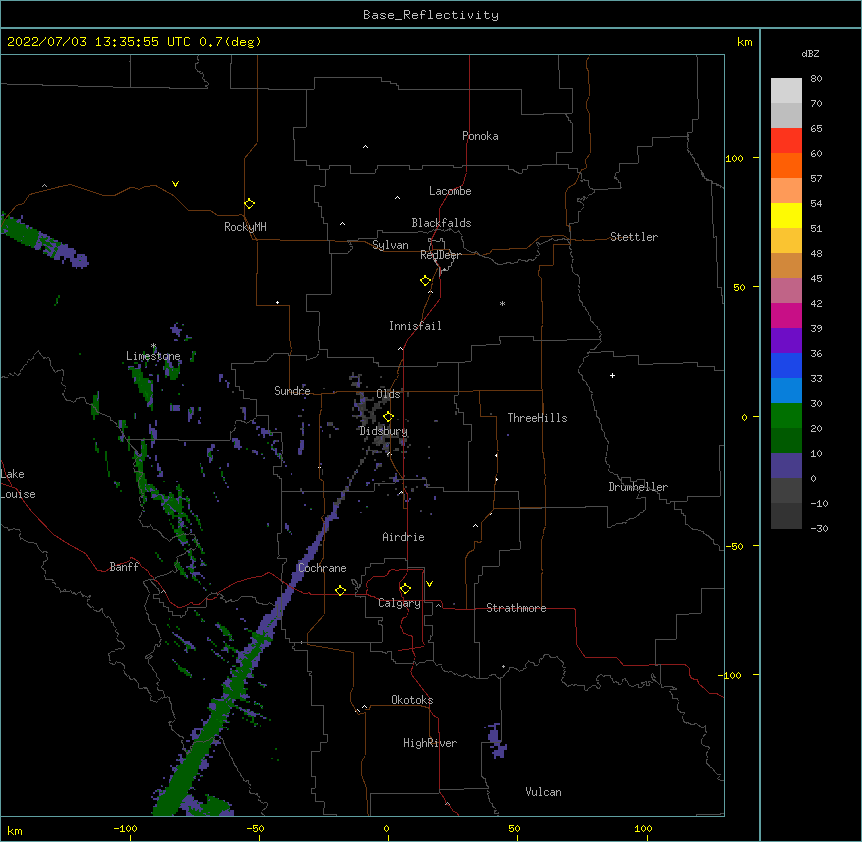The width and height of the screenshot is (862, 842).
Task: Pick the red swatch in dBZ legend
Action: click(x=786, y=140)
